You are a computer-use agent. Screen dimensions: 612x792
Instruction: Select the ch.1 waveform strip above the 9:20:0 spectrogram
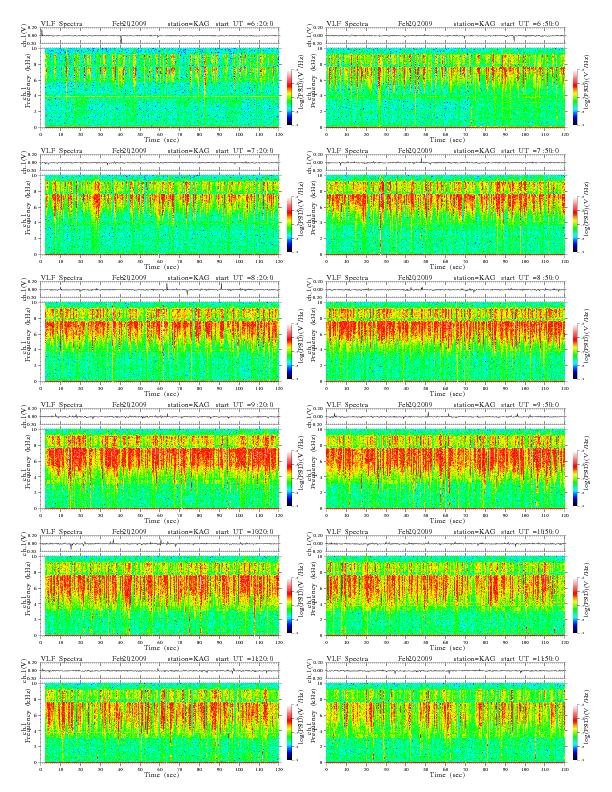pos(160,417)
